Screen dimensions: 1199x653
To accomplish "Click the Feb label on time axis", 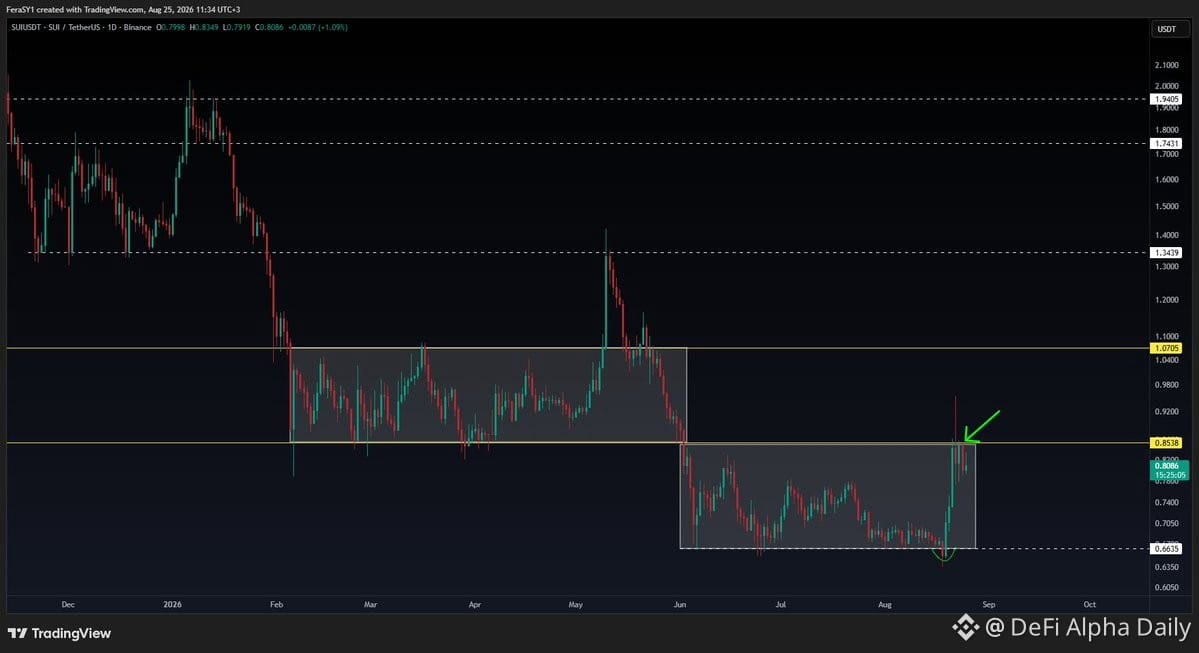I will 277,604.
